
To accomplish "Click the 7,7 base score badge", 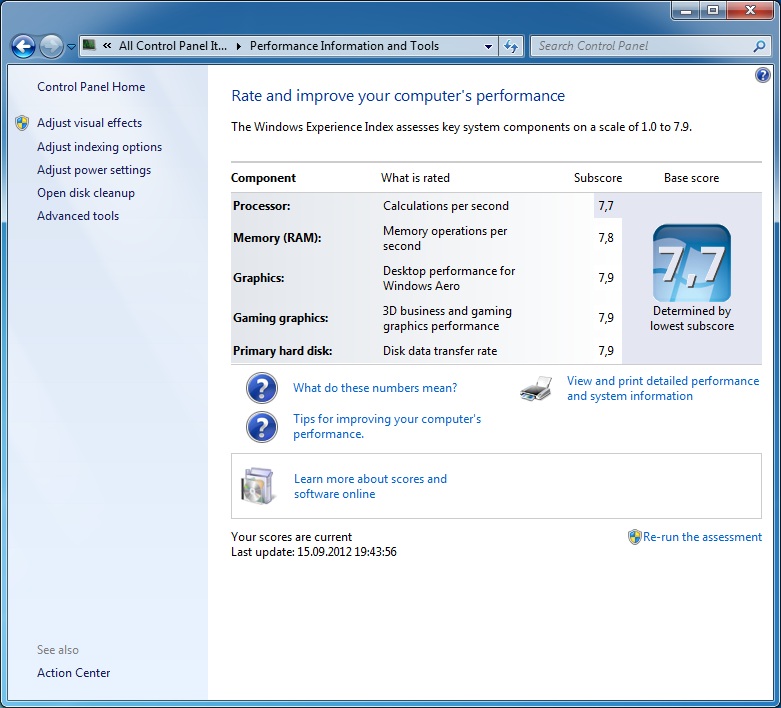I will click(692, 263).
